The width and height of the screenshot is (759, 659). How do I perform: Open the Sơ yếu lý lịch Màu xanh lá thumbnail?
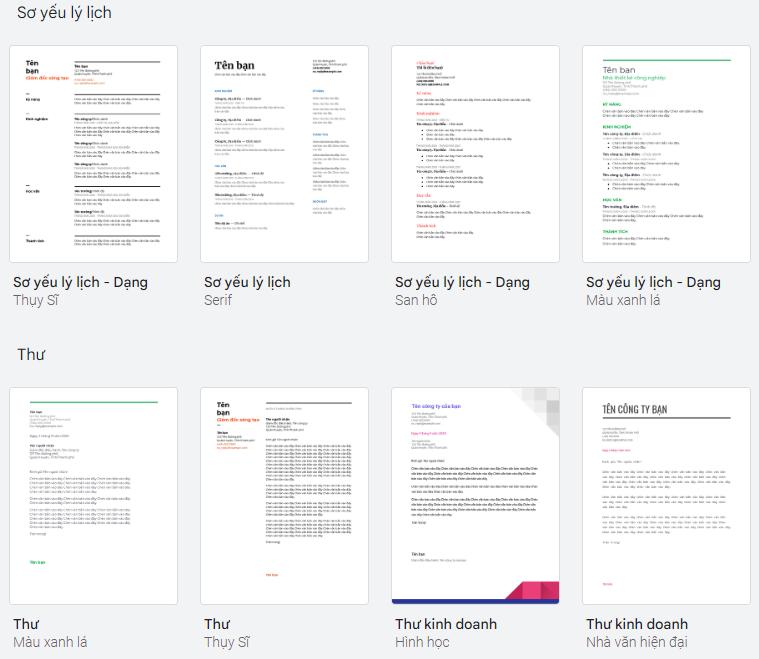[x=667, y=154]
